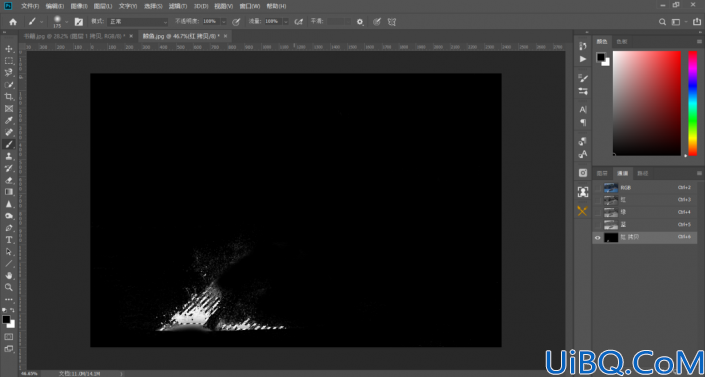The height and width of the screenshot is (377, 705).
Task: Open the Character panel icon
Action: 583,109
